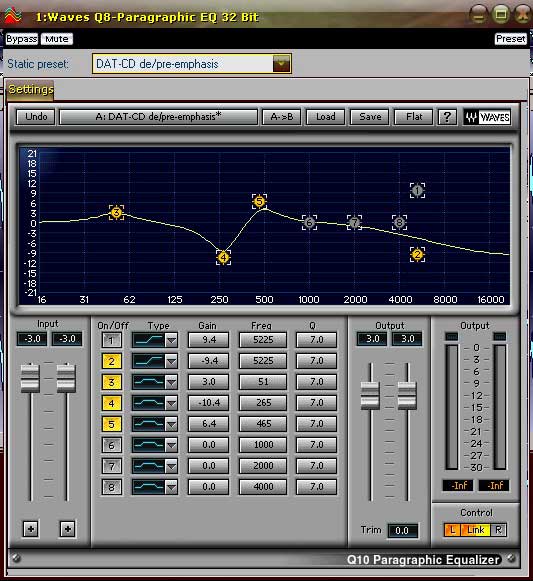Open the Preset menu
Image resolution: width=533 pixels, height=581 pixels.
coord(510,39)
